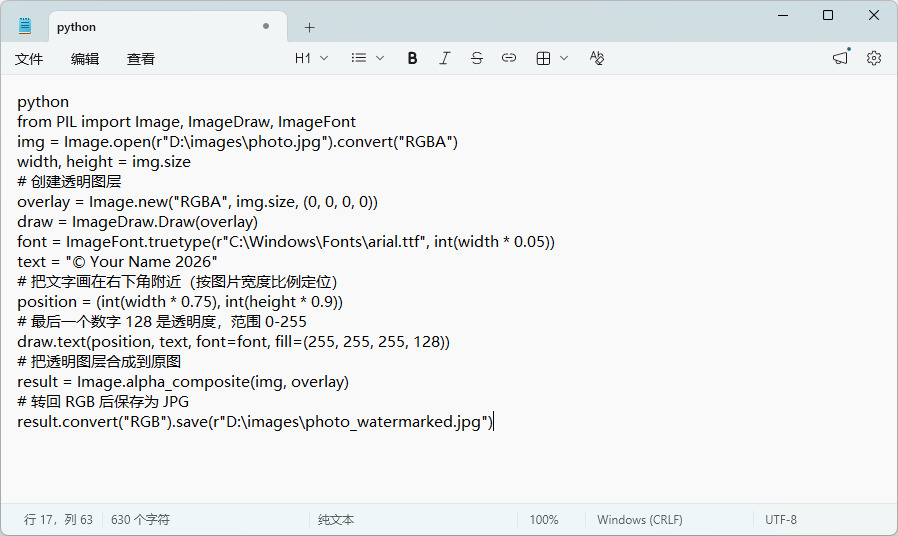Click the 630 个字符 character count
Viewport: 898px width, 536px height.
140,519
